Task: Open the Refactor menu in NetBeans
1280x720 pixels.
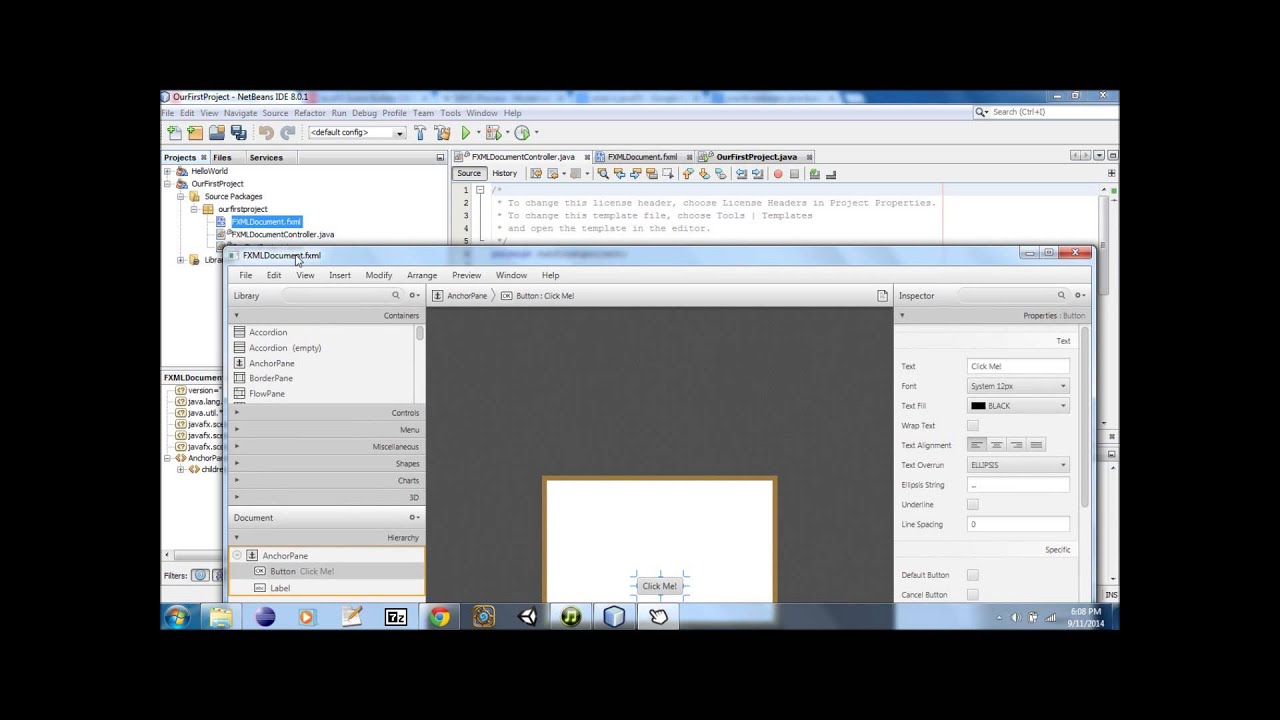Action: 309,113
